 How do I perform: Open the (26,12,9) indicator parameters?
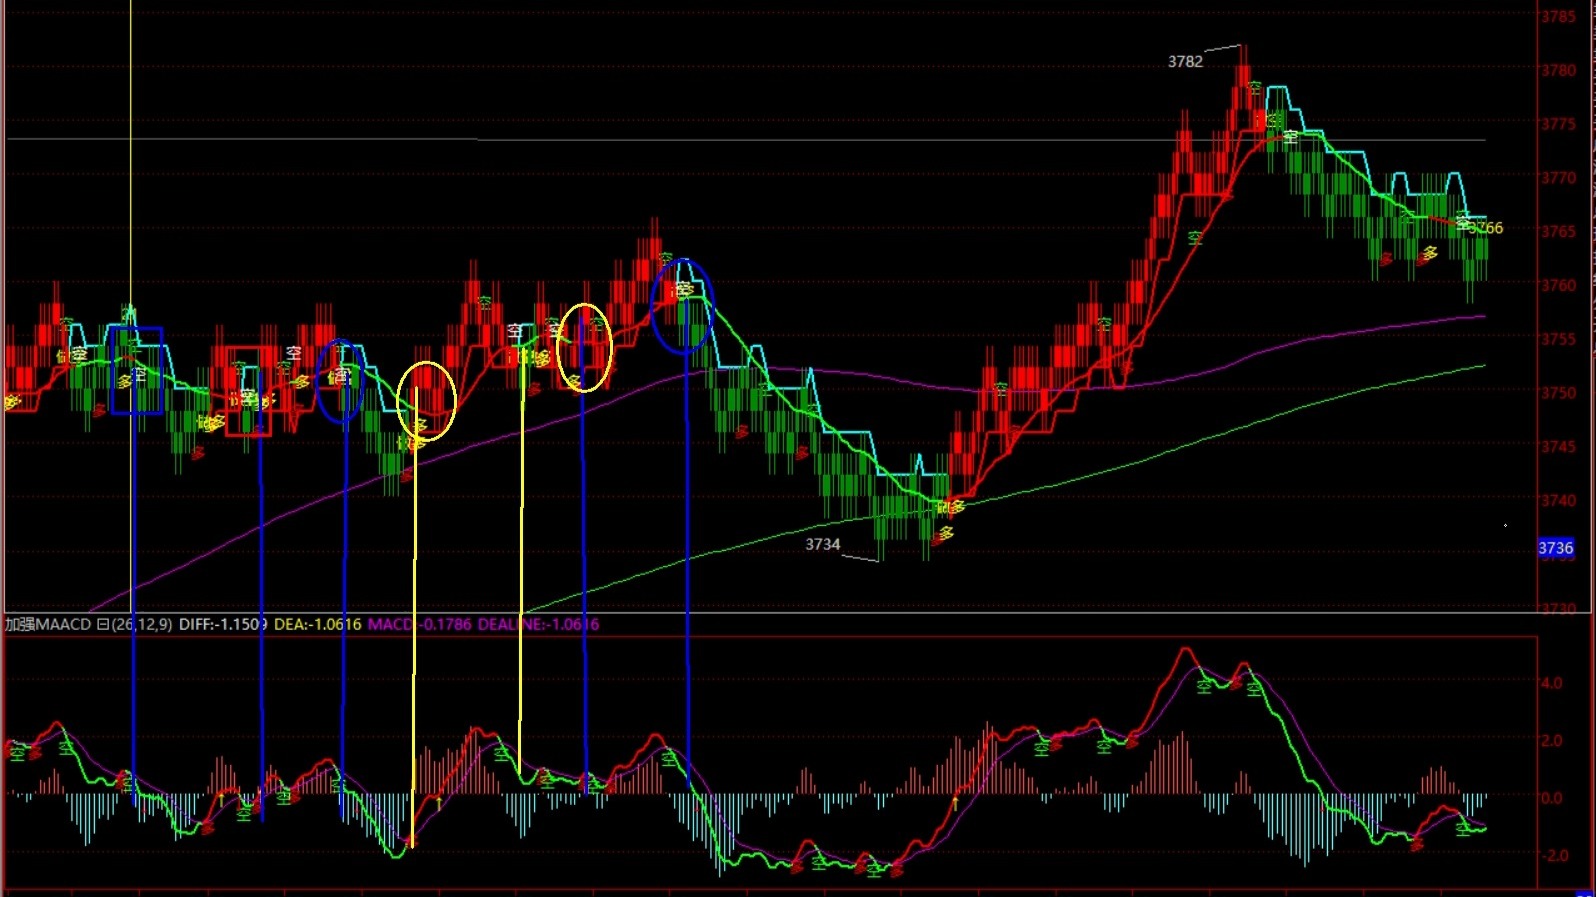pos(141,624)
